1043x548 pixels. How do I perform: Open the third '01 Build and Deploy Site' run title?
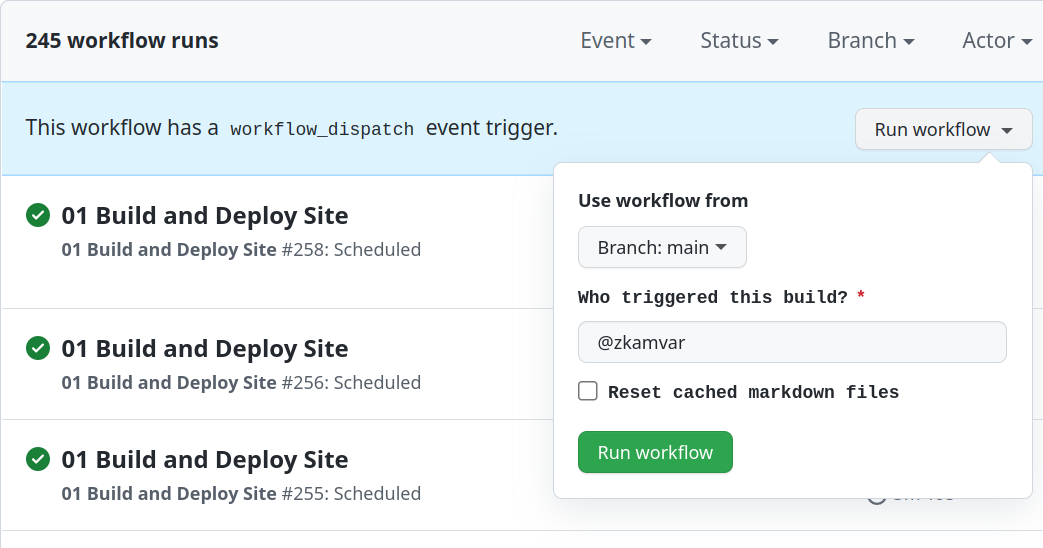click(205, 459)
